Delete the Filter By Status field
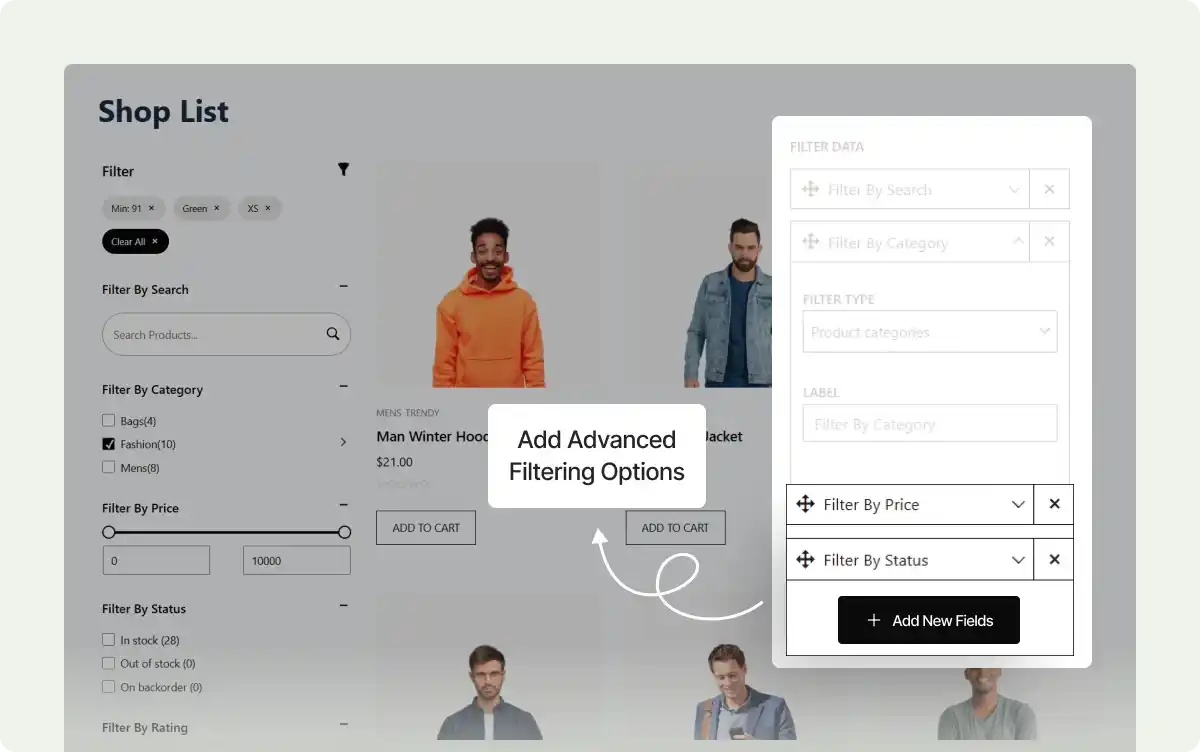Image resolution: width=1200 pixels, height=752 pixels. [1054, 560]
